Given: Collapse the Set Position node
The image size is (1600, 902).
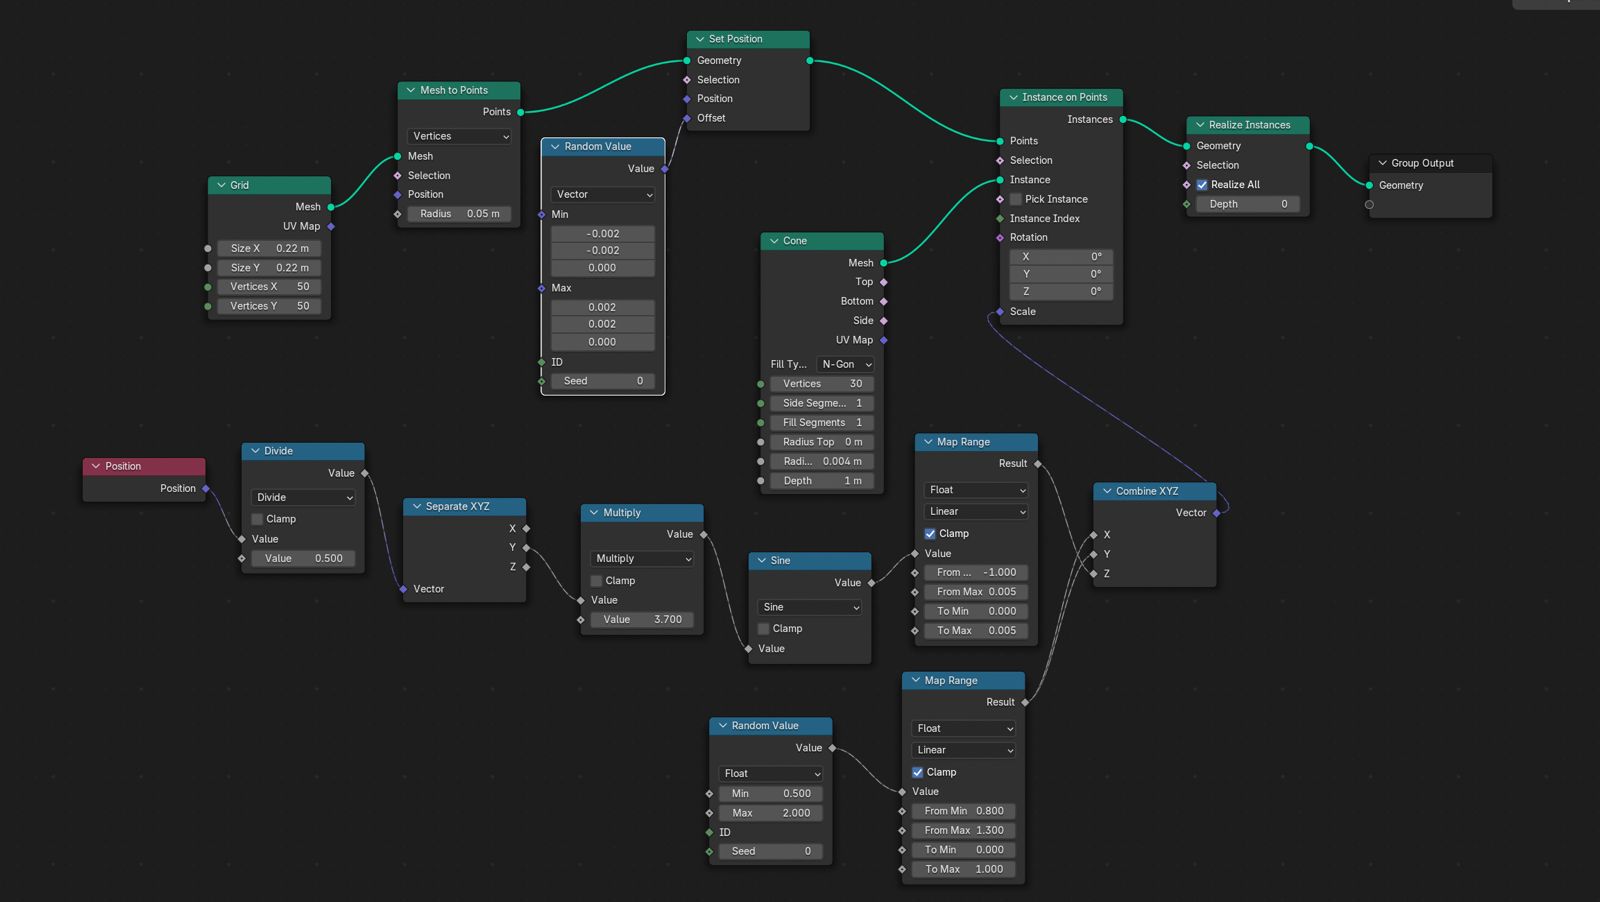Looking at the screenshot, I should (x=698, y=39).
